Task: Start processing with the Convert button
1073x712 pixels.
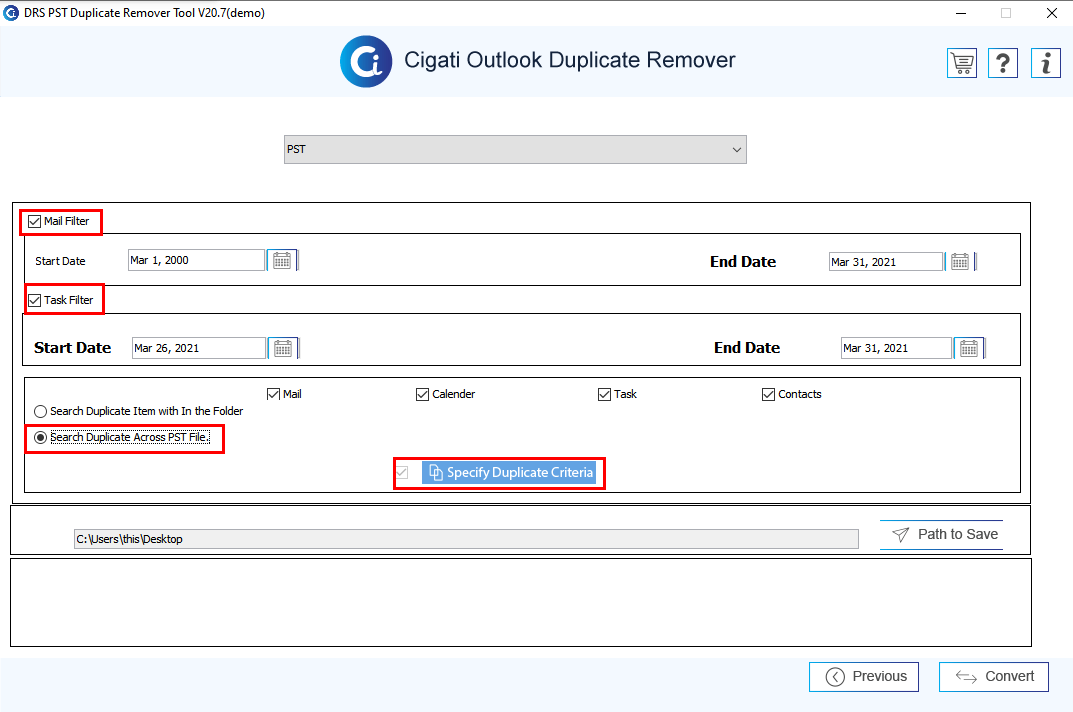Action: click(994, 677)
